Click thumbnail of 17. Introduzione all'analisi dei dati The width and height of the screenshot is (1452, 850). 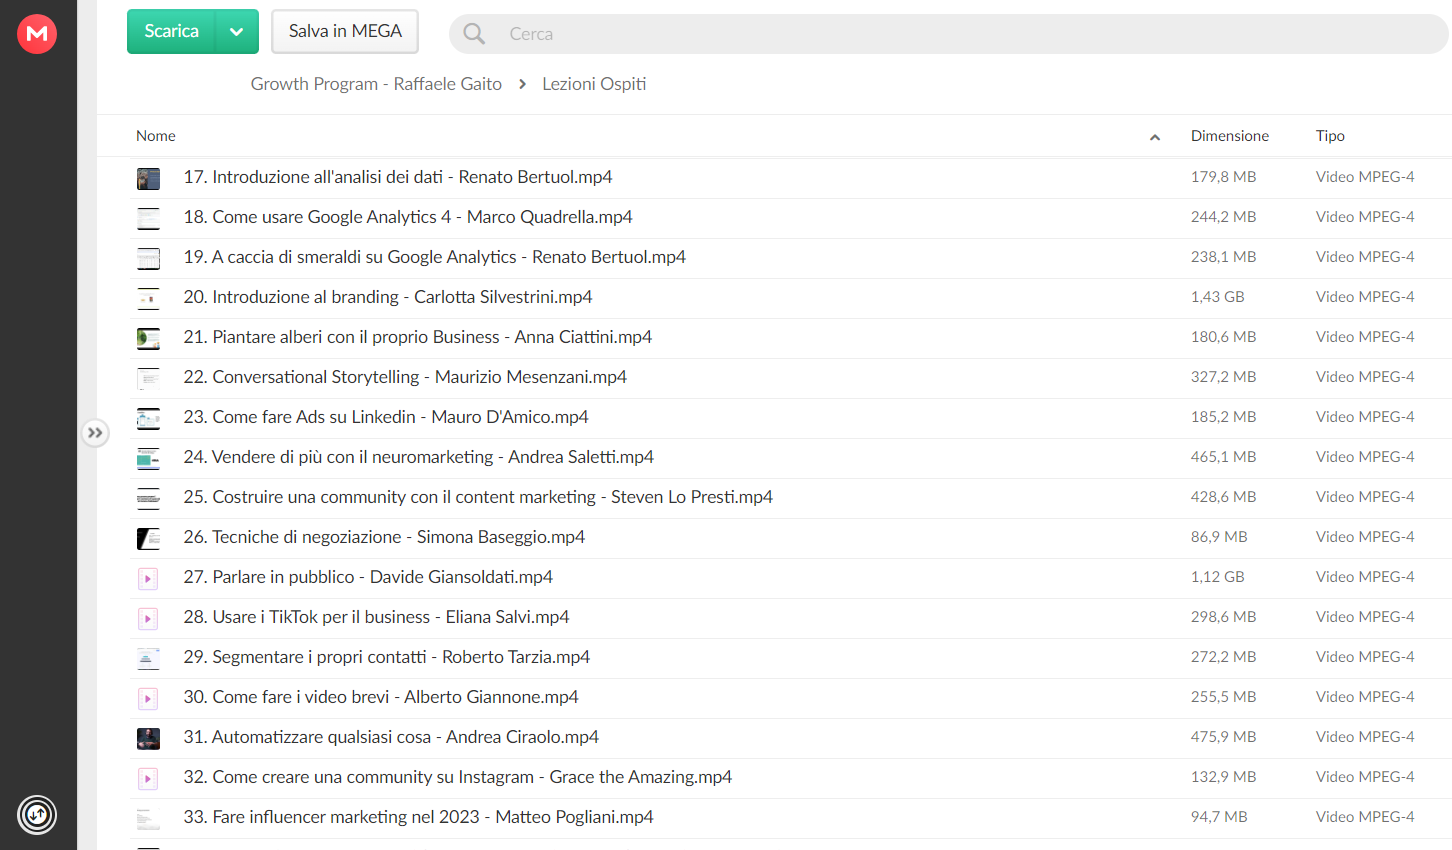point(148,178)
